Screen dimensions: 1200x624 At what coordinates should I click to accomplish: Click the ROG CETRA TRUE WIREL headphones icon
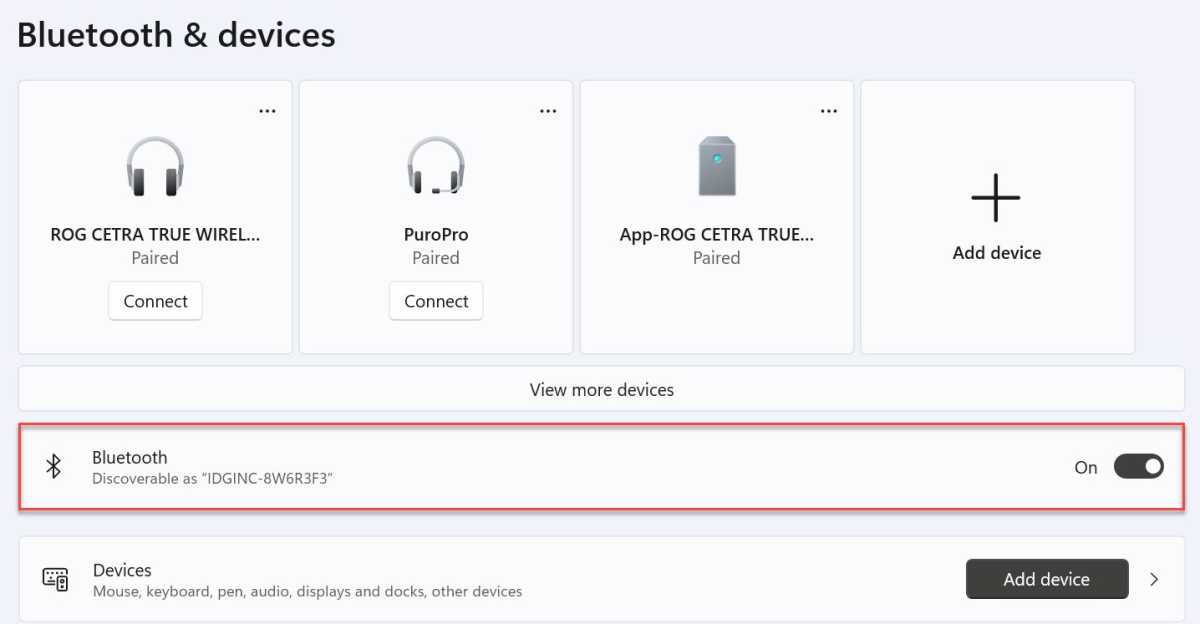155,167
